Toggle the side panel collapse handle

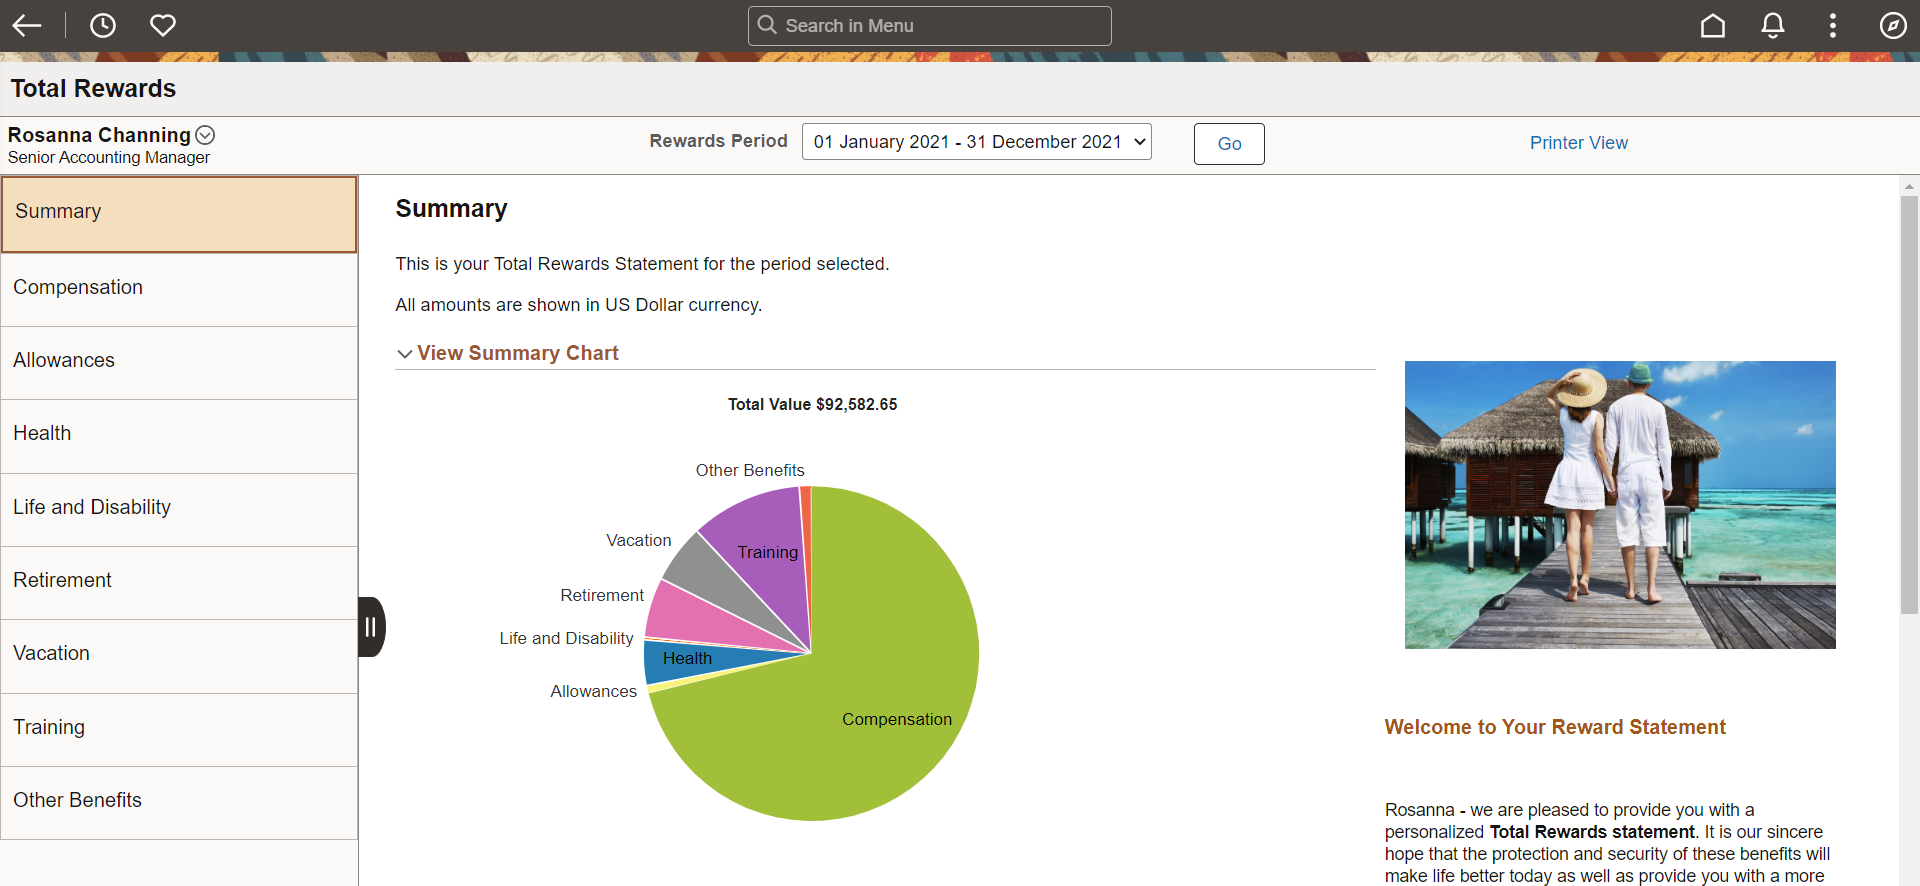(371, 627)
